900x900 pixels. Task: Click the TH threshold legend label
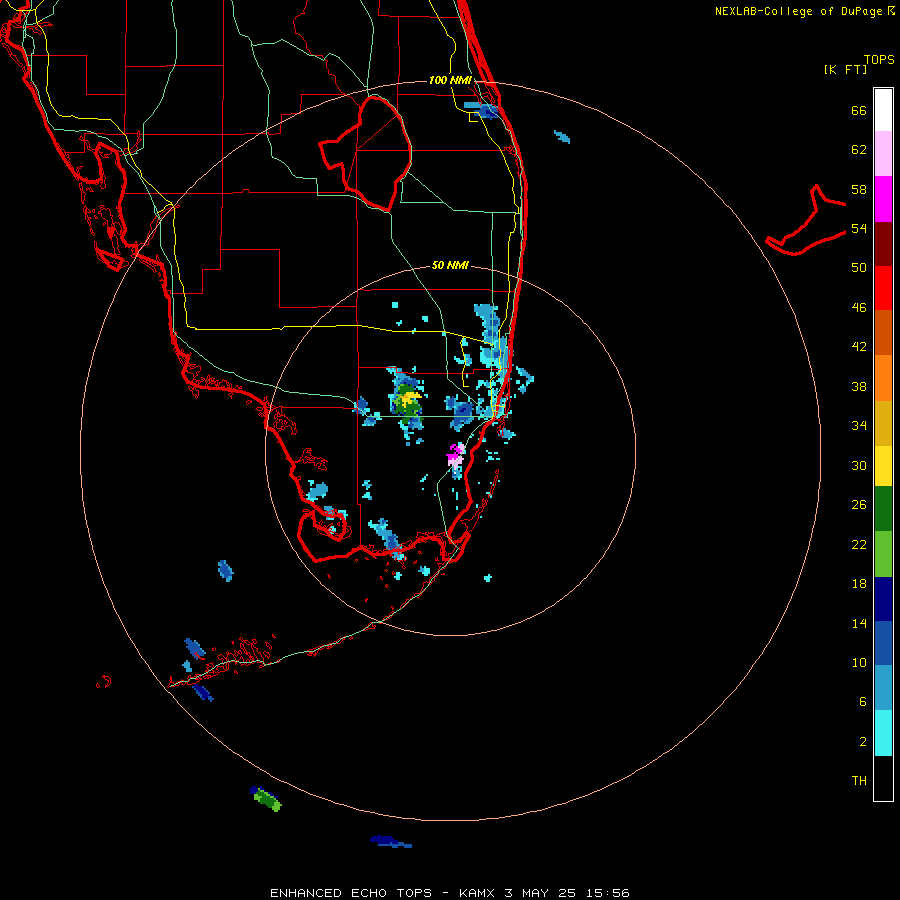point(859,781)
